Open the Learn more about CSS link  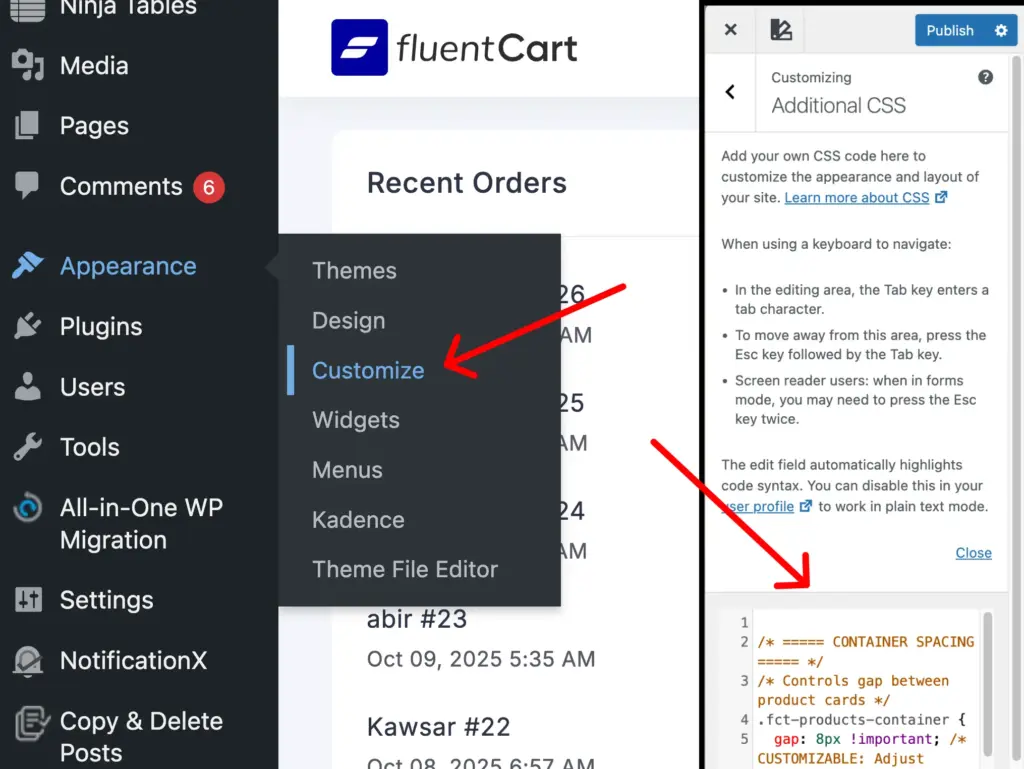click(x=857, y=197)
